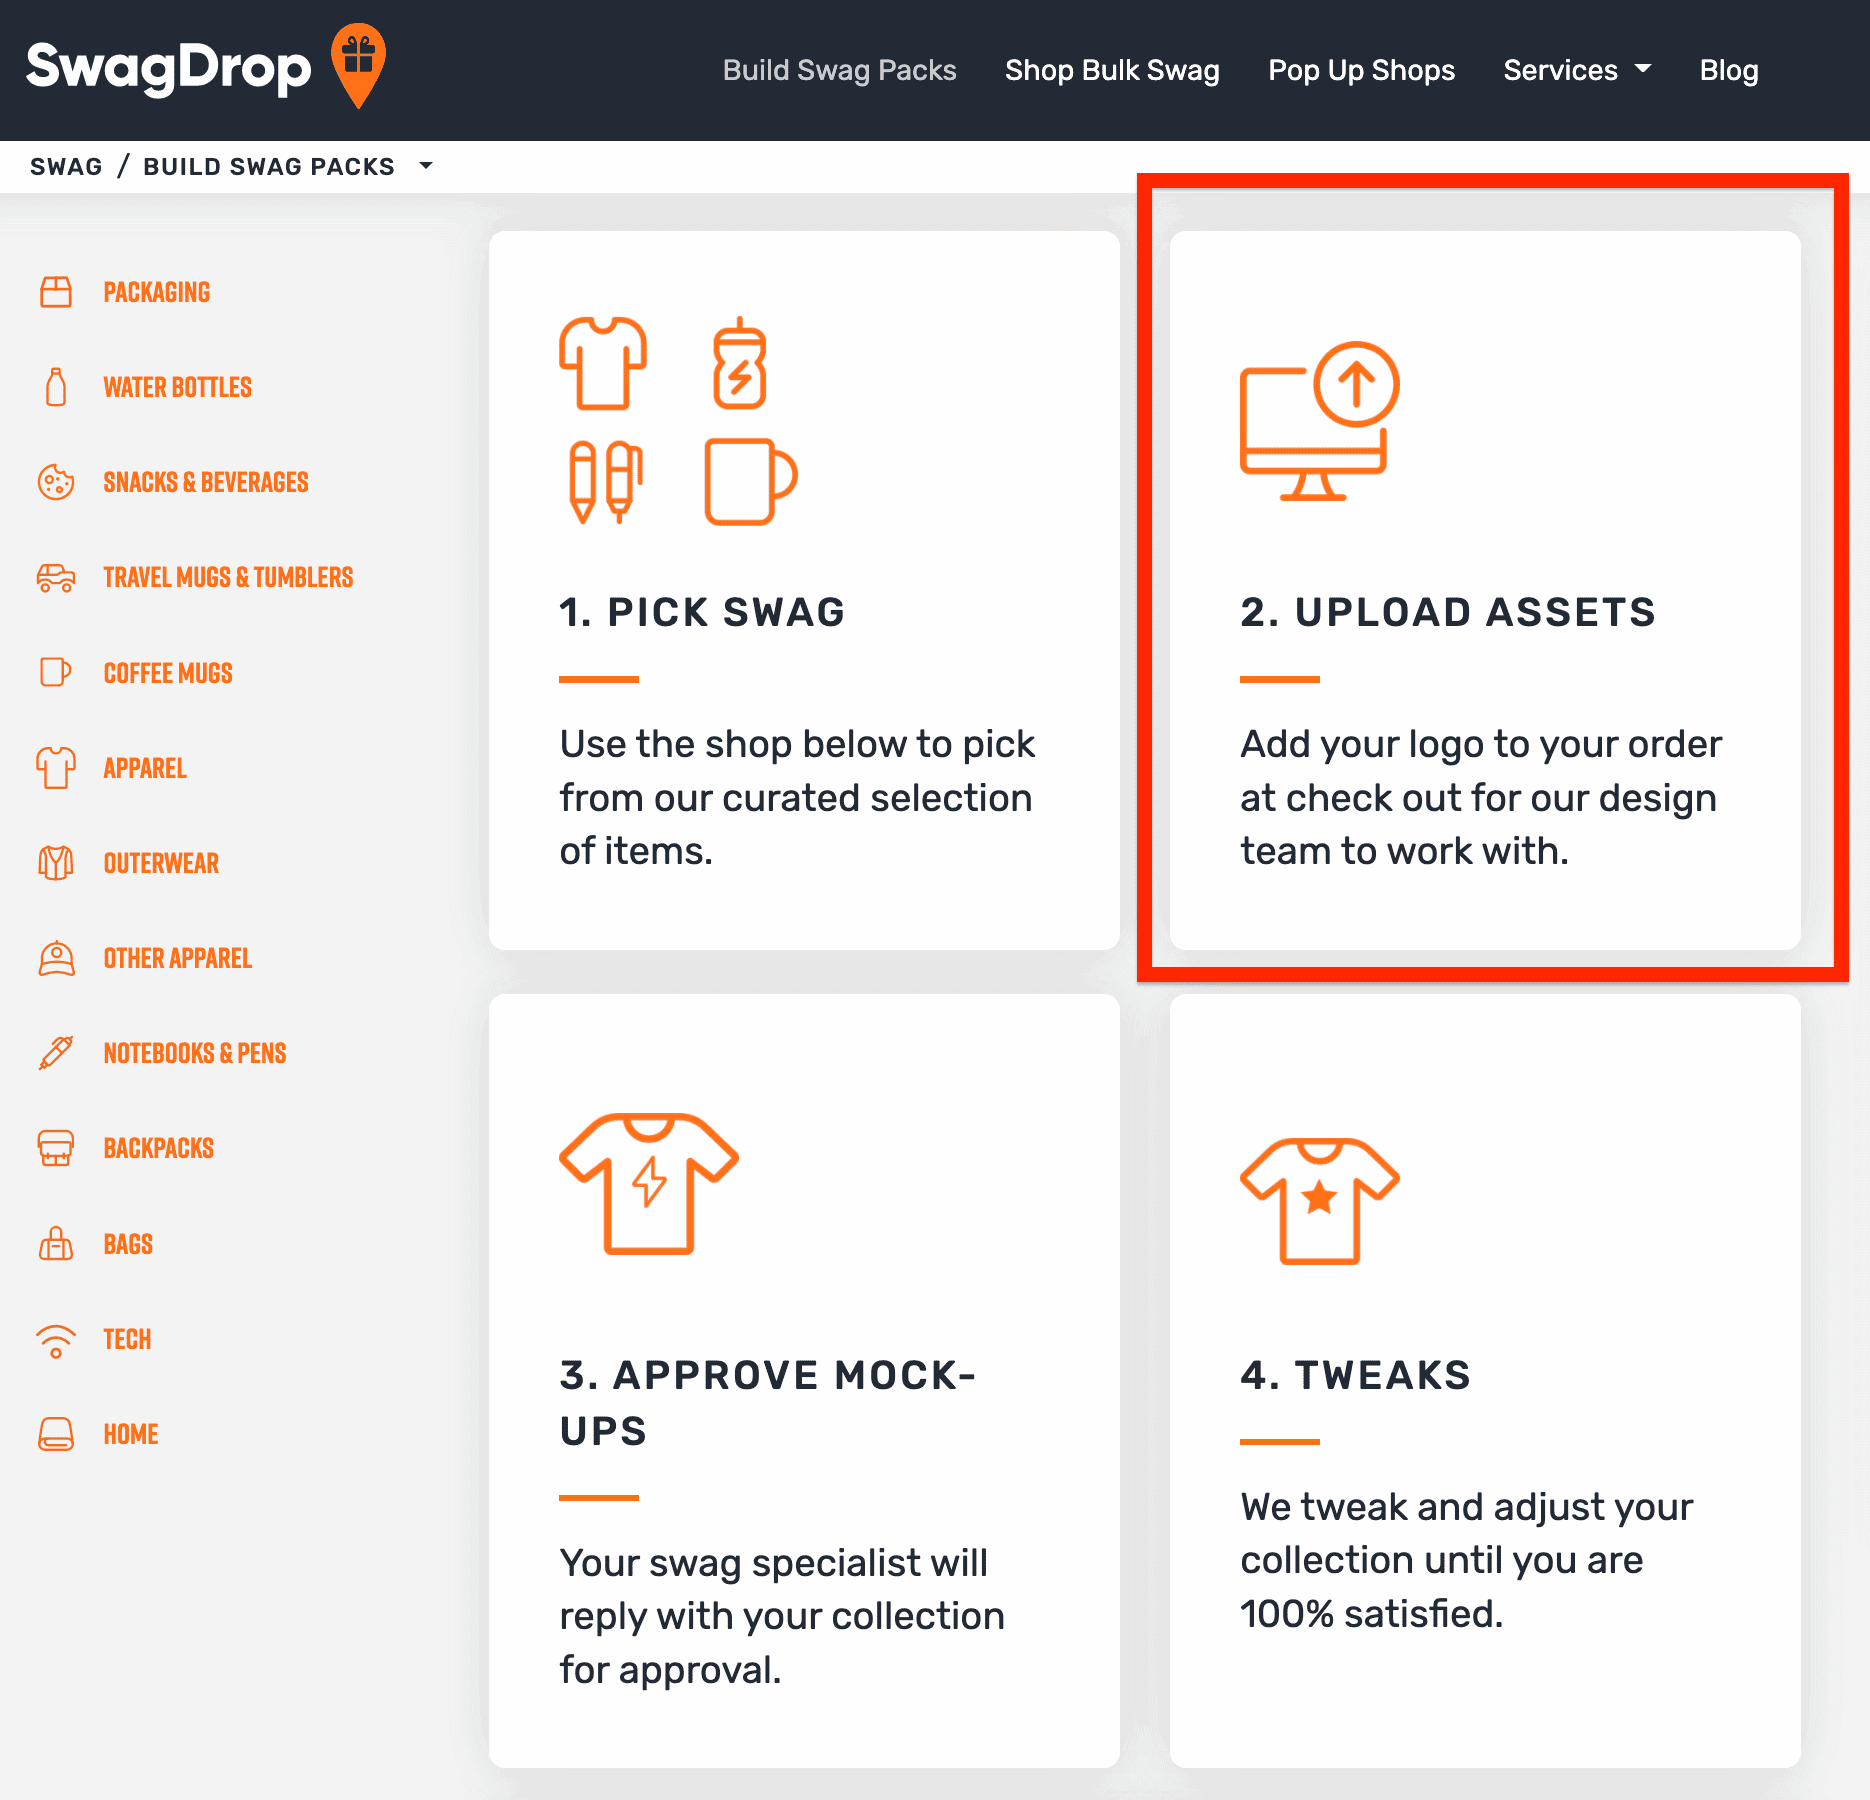Open Other Apparel with the cap icon
The image size is (1870, 1800).
(x=56, y=958)
